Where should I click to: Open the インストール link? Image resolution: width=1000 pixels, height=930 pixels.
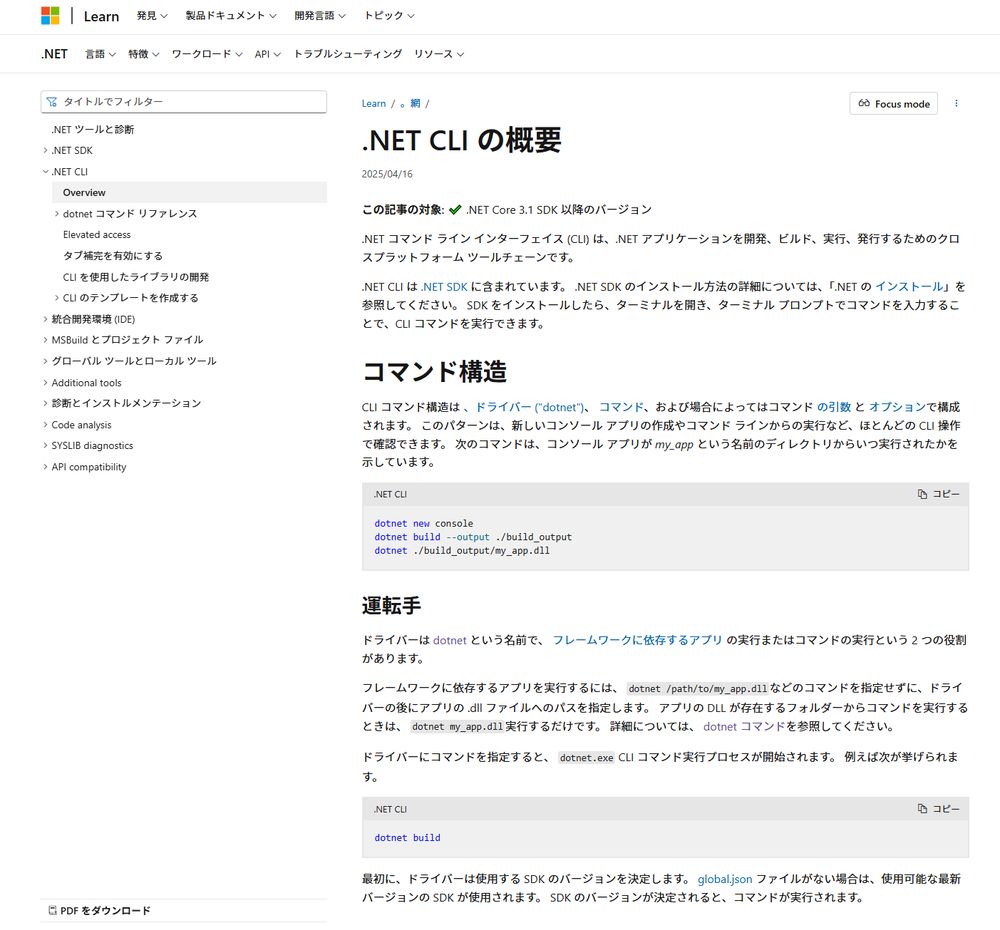pos(909,287)
